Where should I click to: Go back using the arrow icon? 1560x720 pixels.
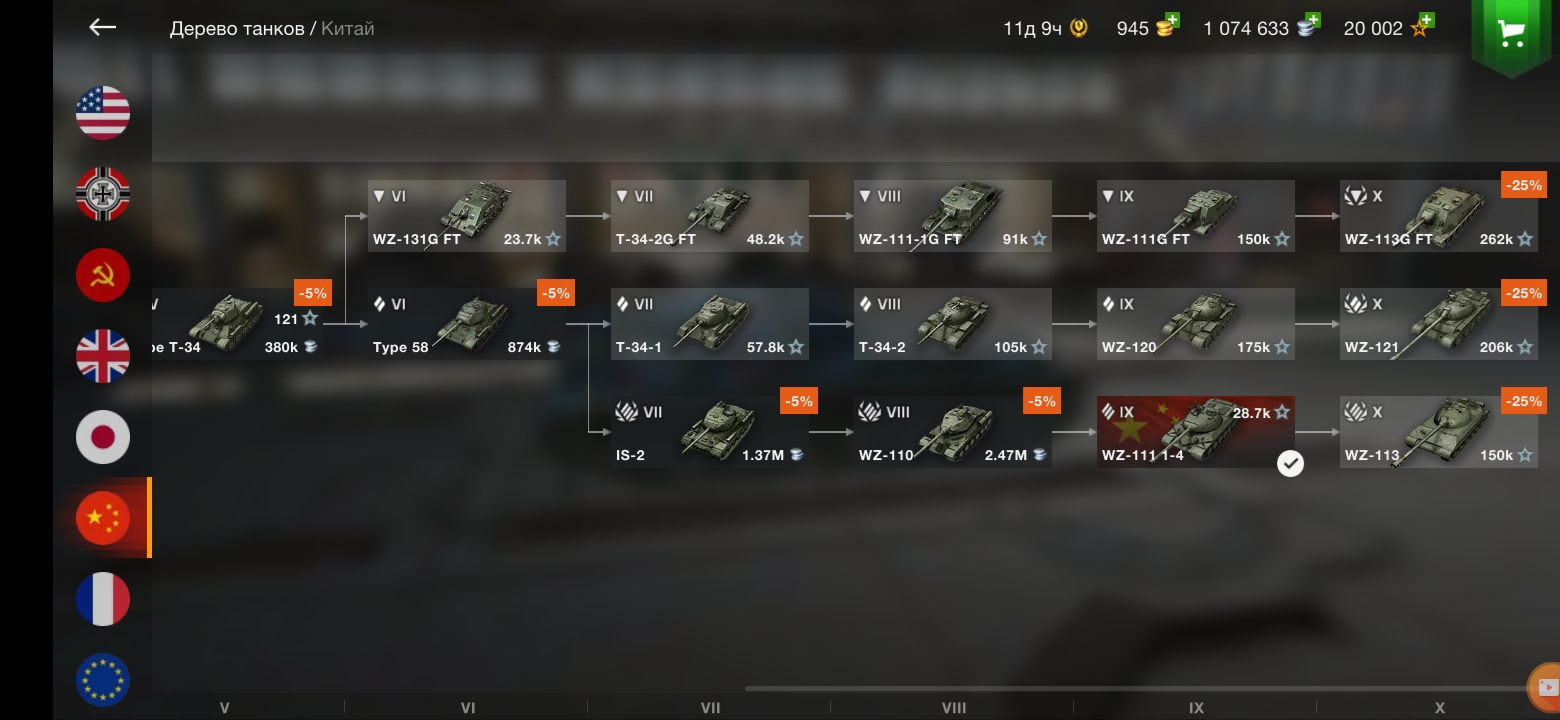tap(103, 27)
